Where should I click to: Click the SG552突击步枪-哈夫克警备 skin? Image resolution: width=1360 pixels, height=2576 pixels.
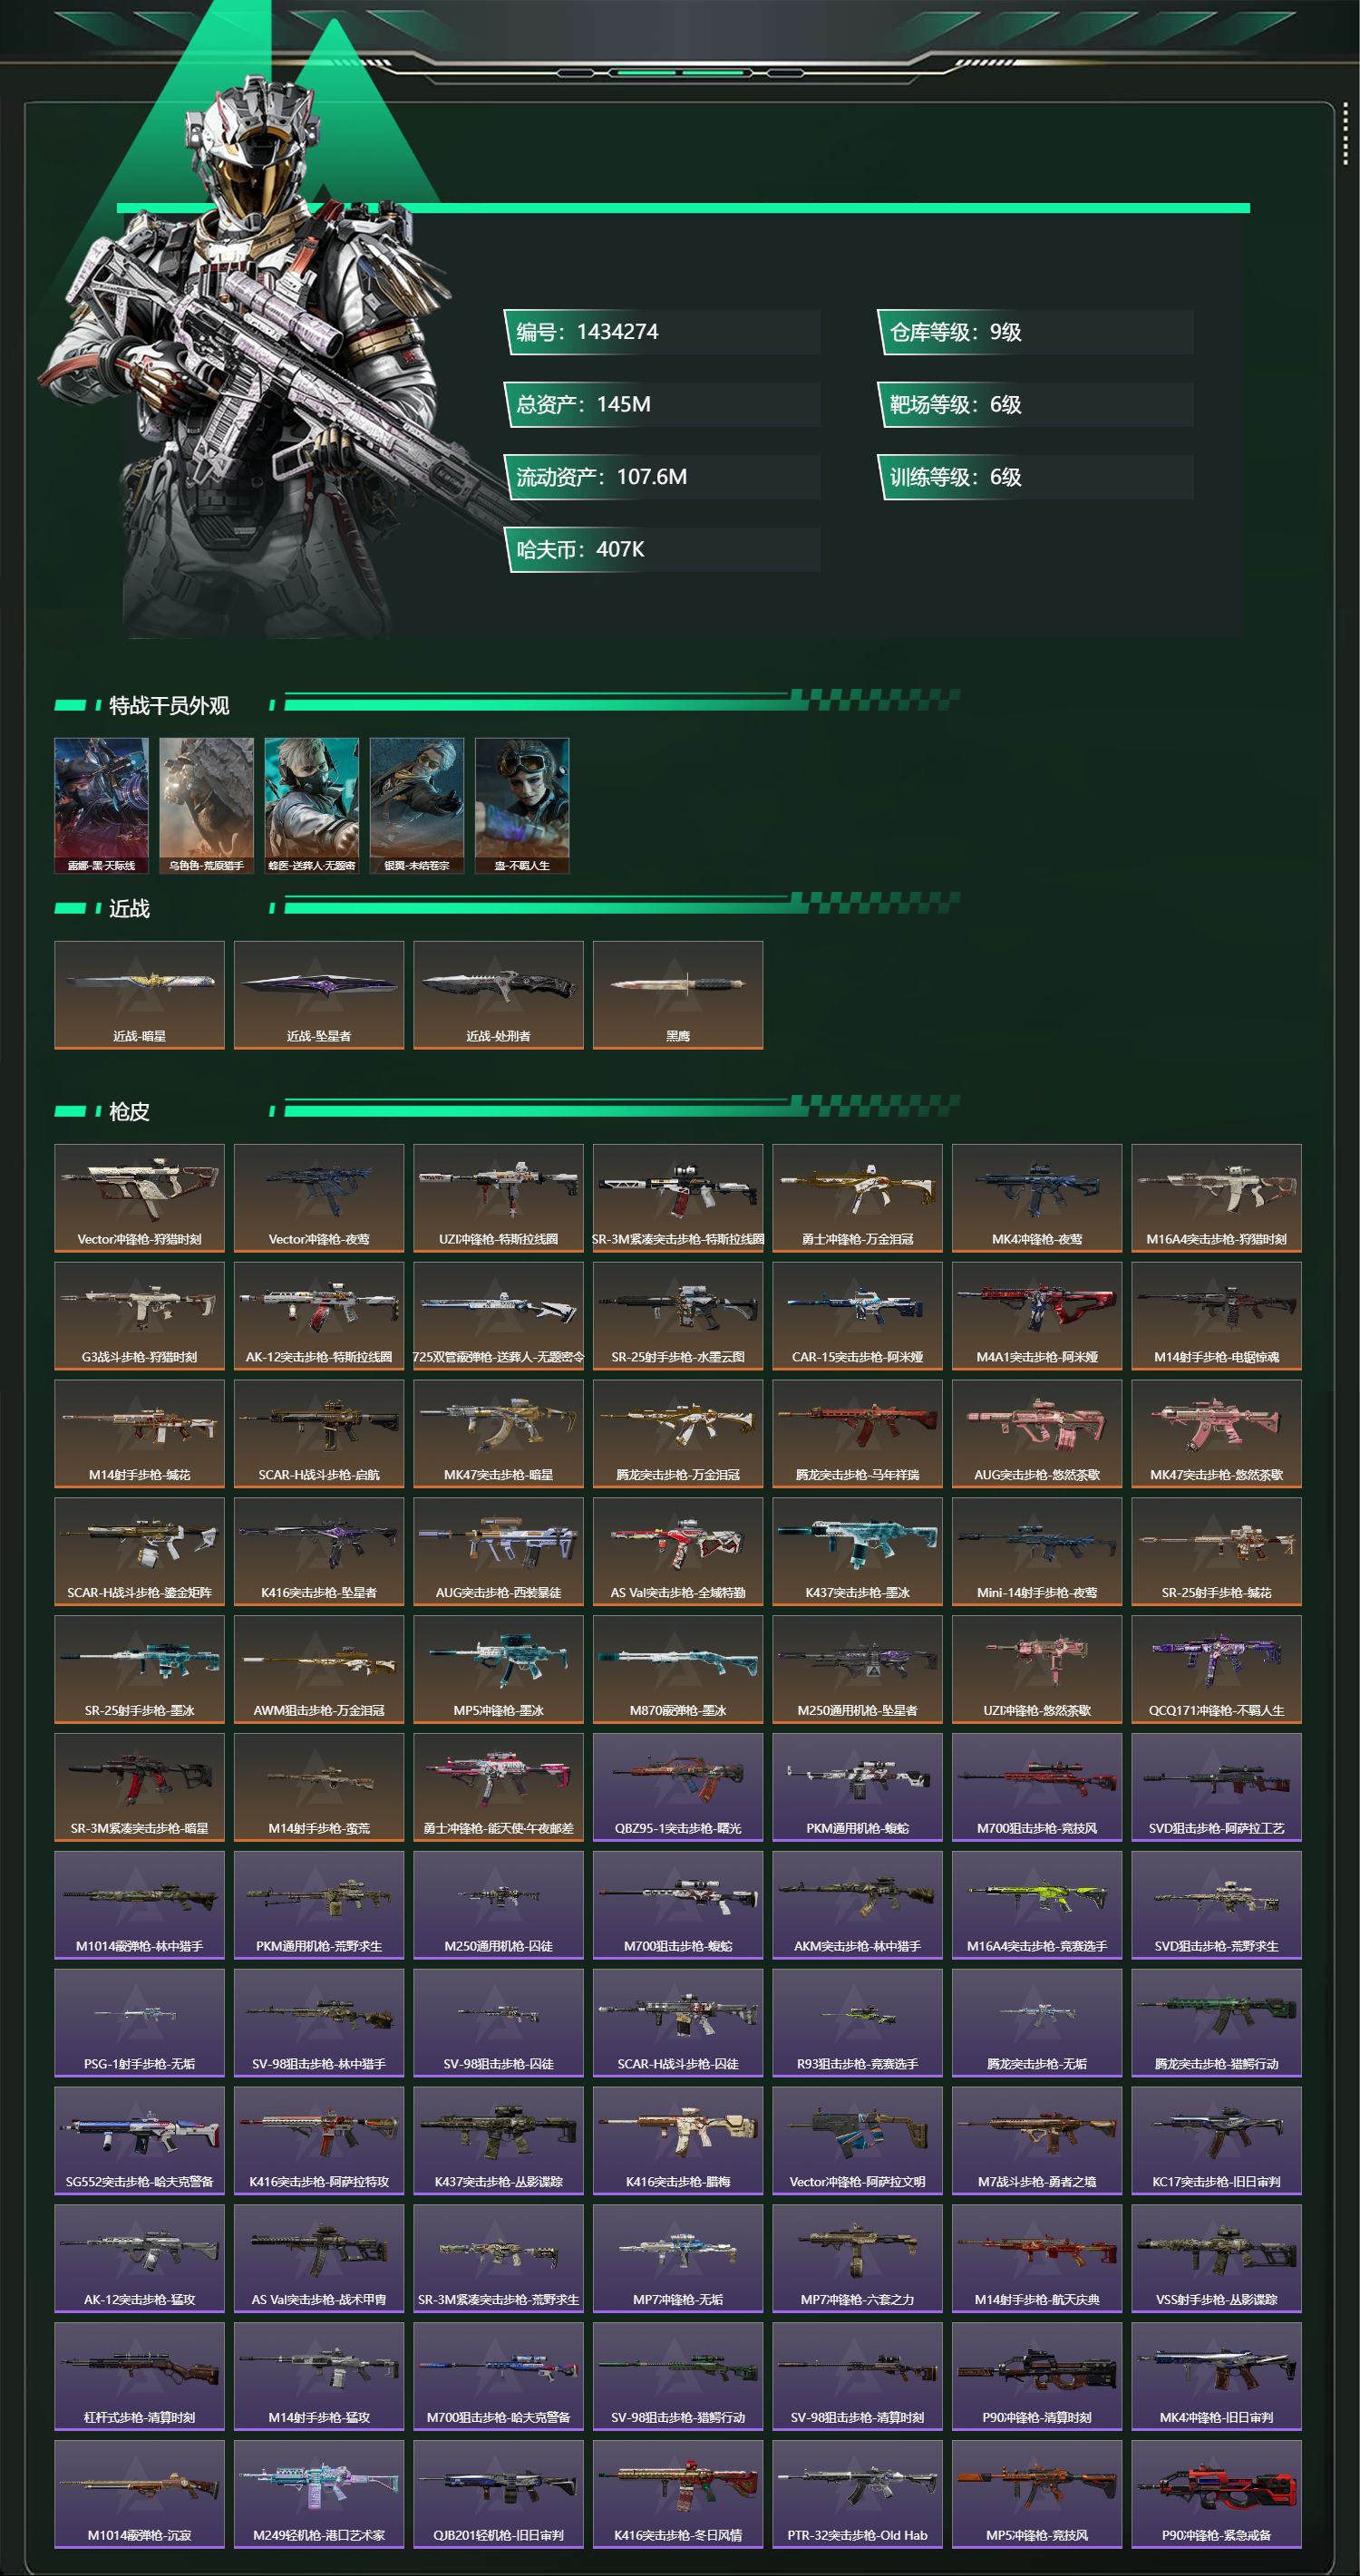[x=139, y=2141]
